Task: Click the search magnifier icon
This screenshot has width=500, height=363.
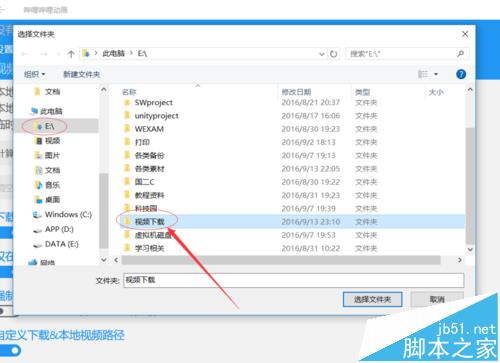Action: [460, 54]
